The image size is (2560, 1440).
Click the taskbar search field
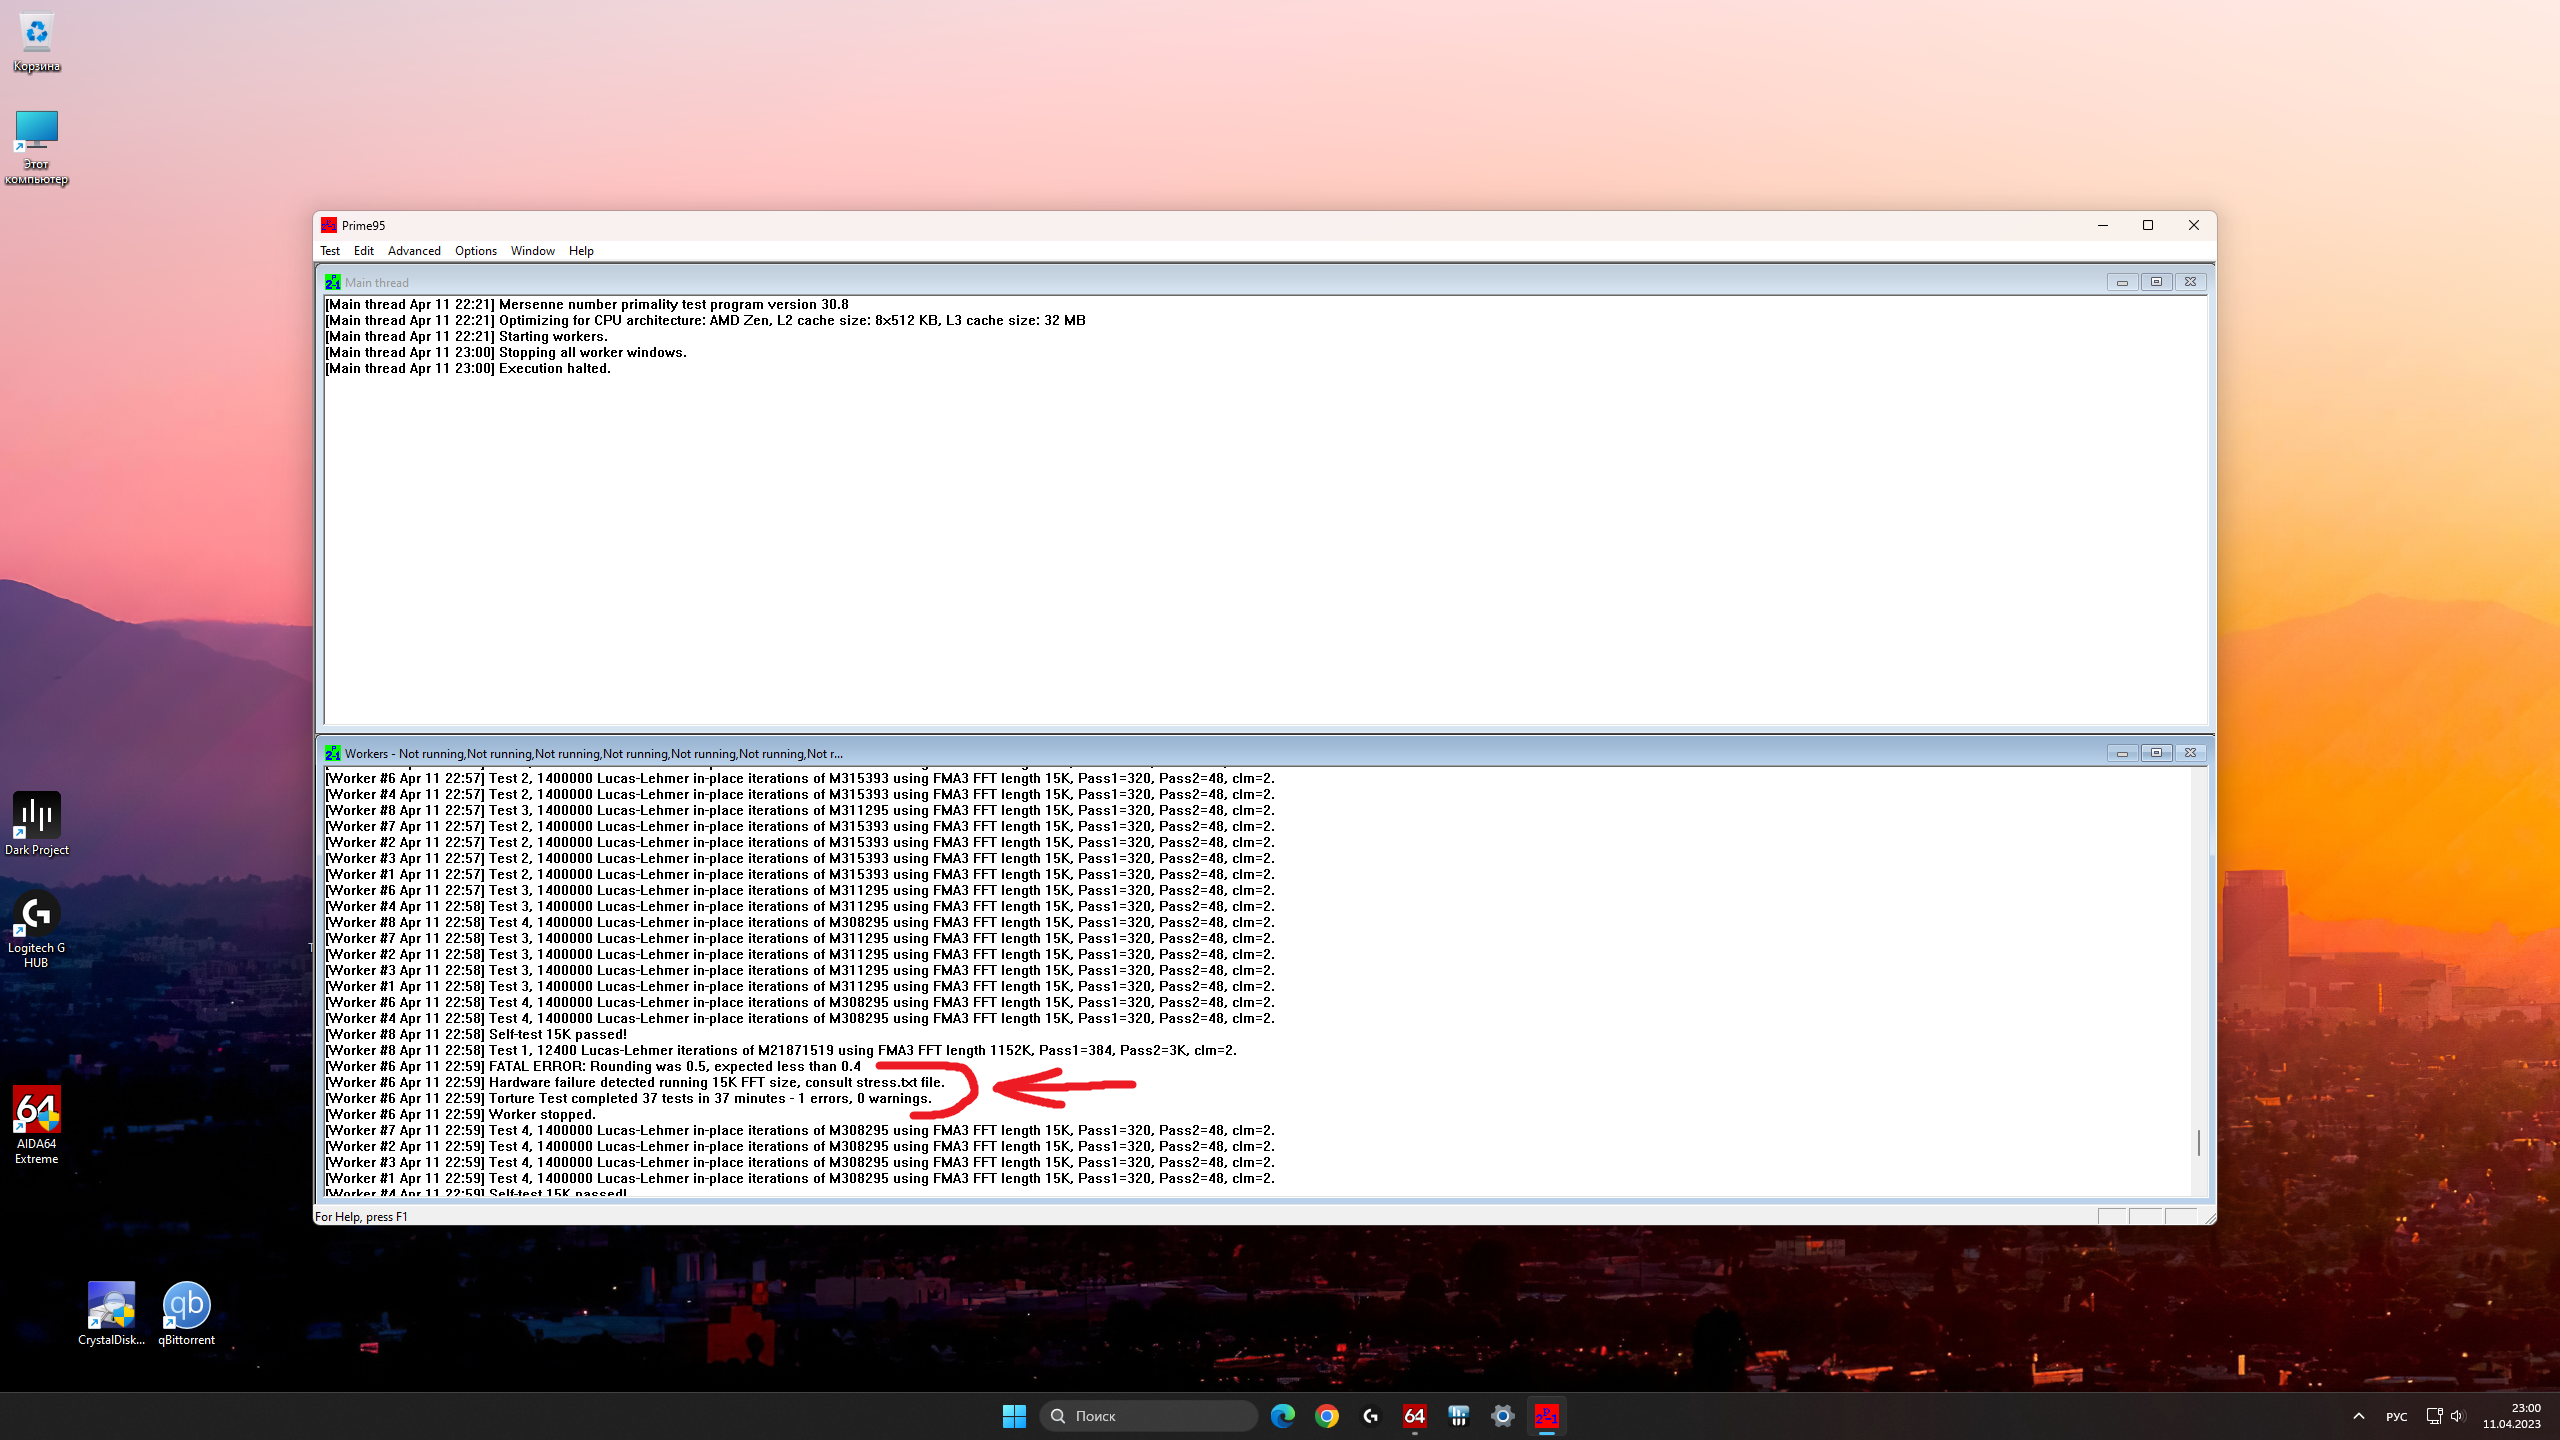[1148, 1416]
